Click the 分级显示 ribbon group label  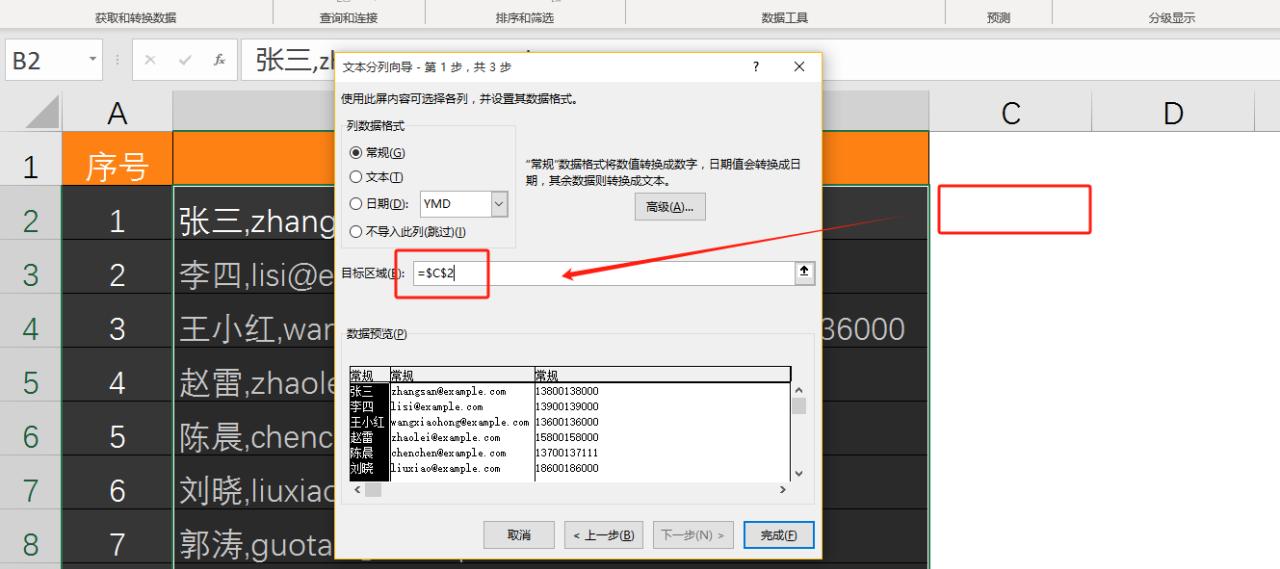click(1172, 18)
